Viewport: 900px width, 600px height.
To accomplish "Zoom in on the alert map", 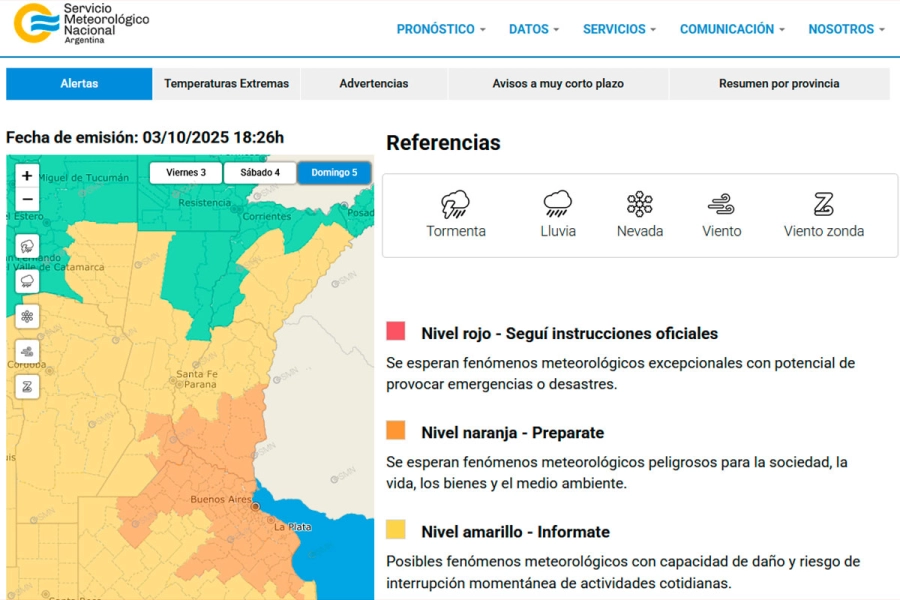I will pos(27,176).
